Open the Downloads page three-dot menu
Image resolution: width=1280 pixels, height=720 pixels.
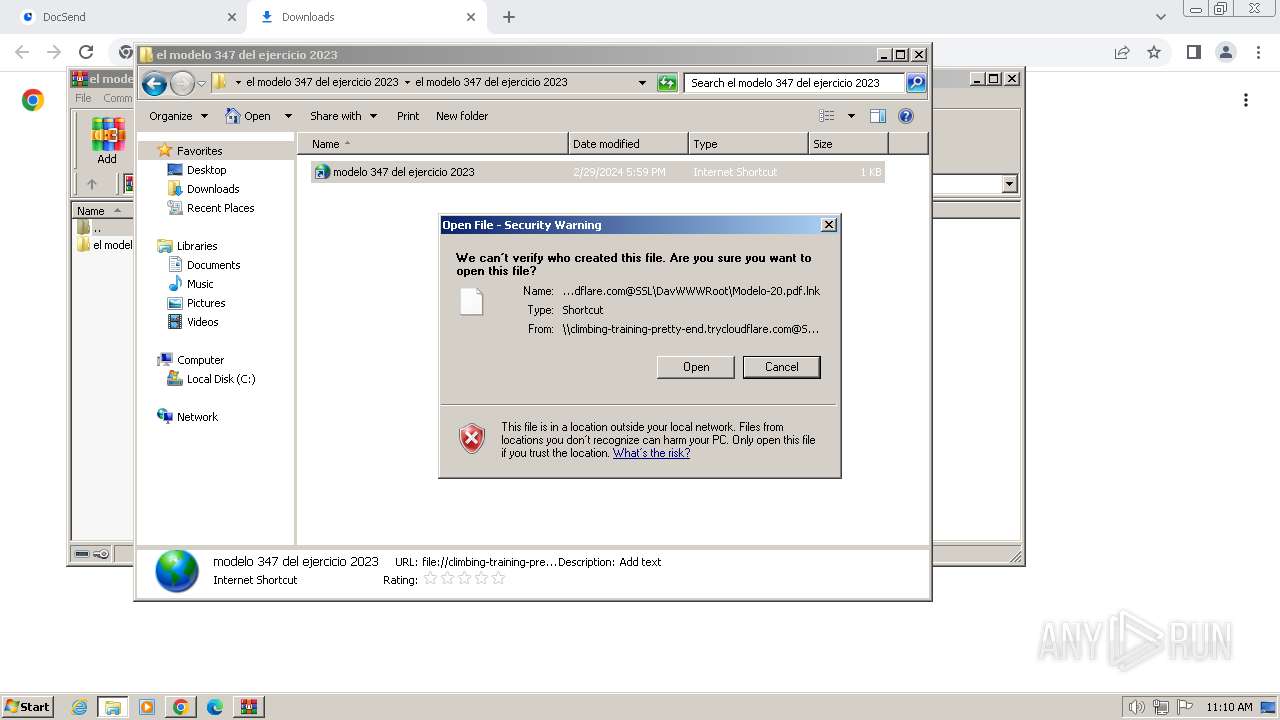pyautogui.click(x=1246, y=100)
